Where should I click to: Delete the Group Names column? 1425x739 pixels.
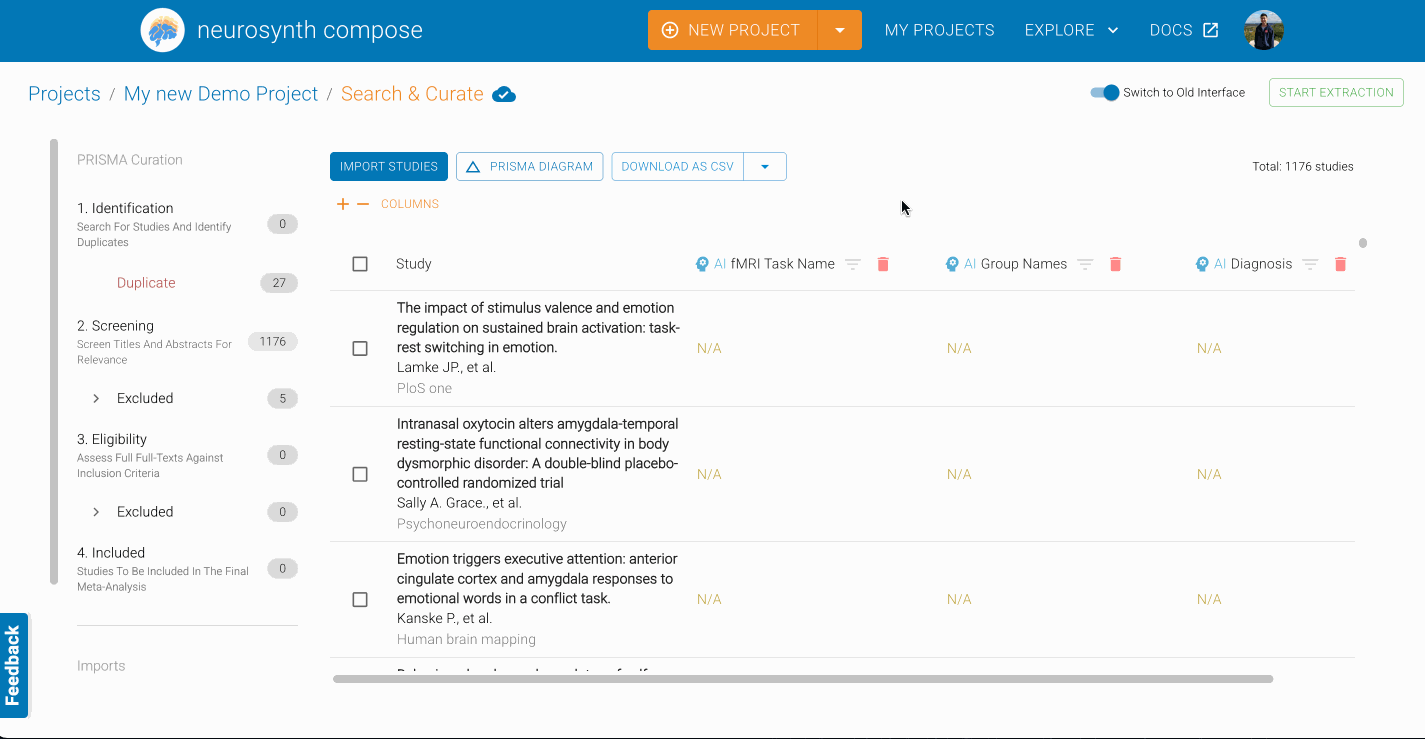click(x=1116, y=264)
